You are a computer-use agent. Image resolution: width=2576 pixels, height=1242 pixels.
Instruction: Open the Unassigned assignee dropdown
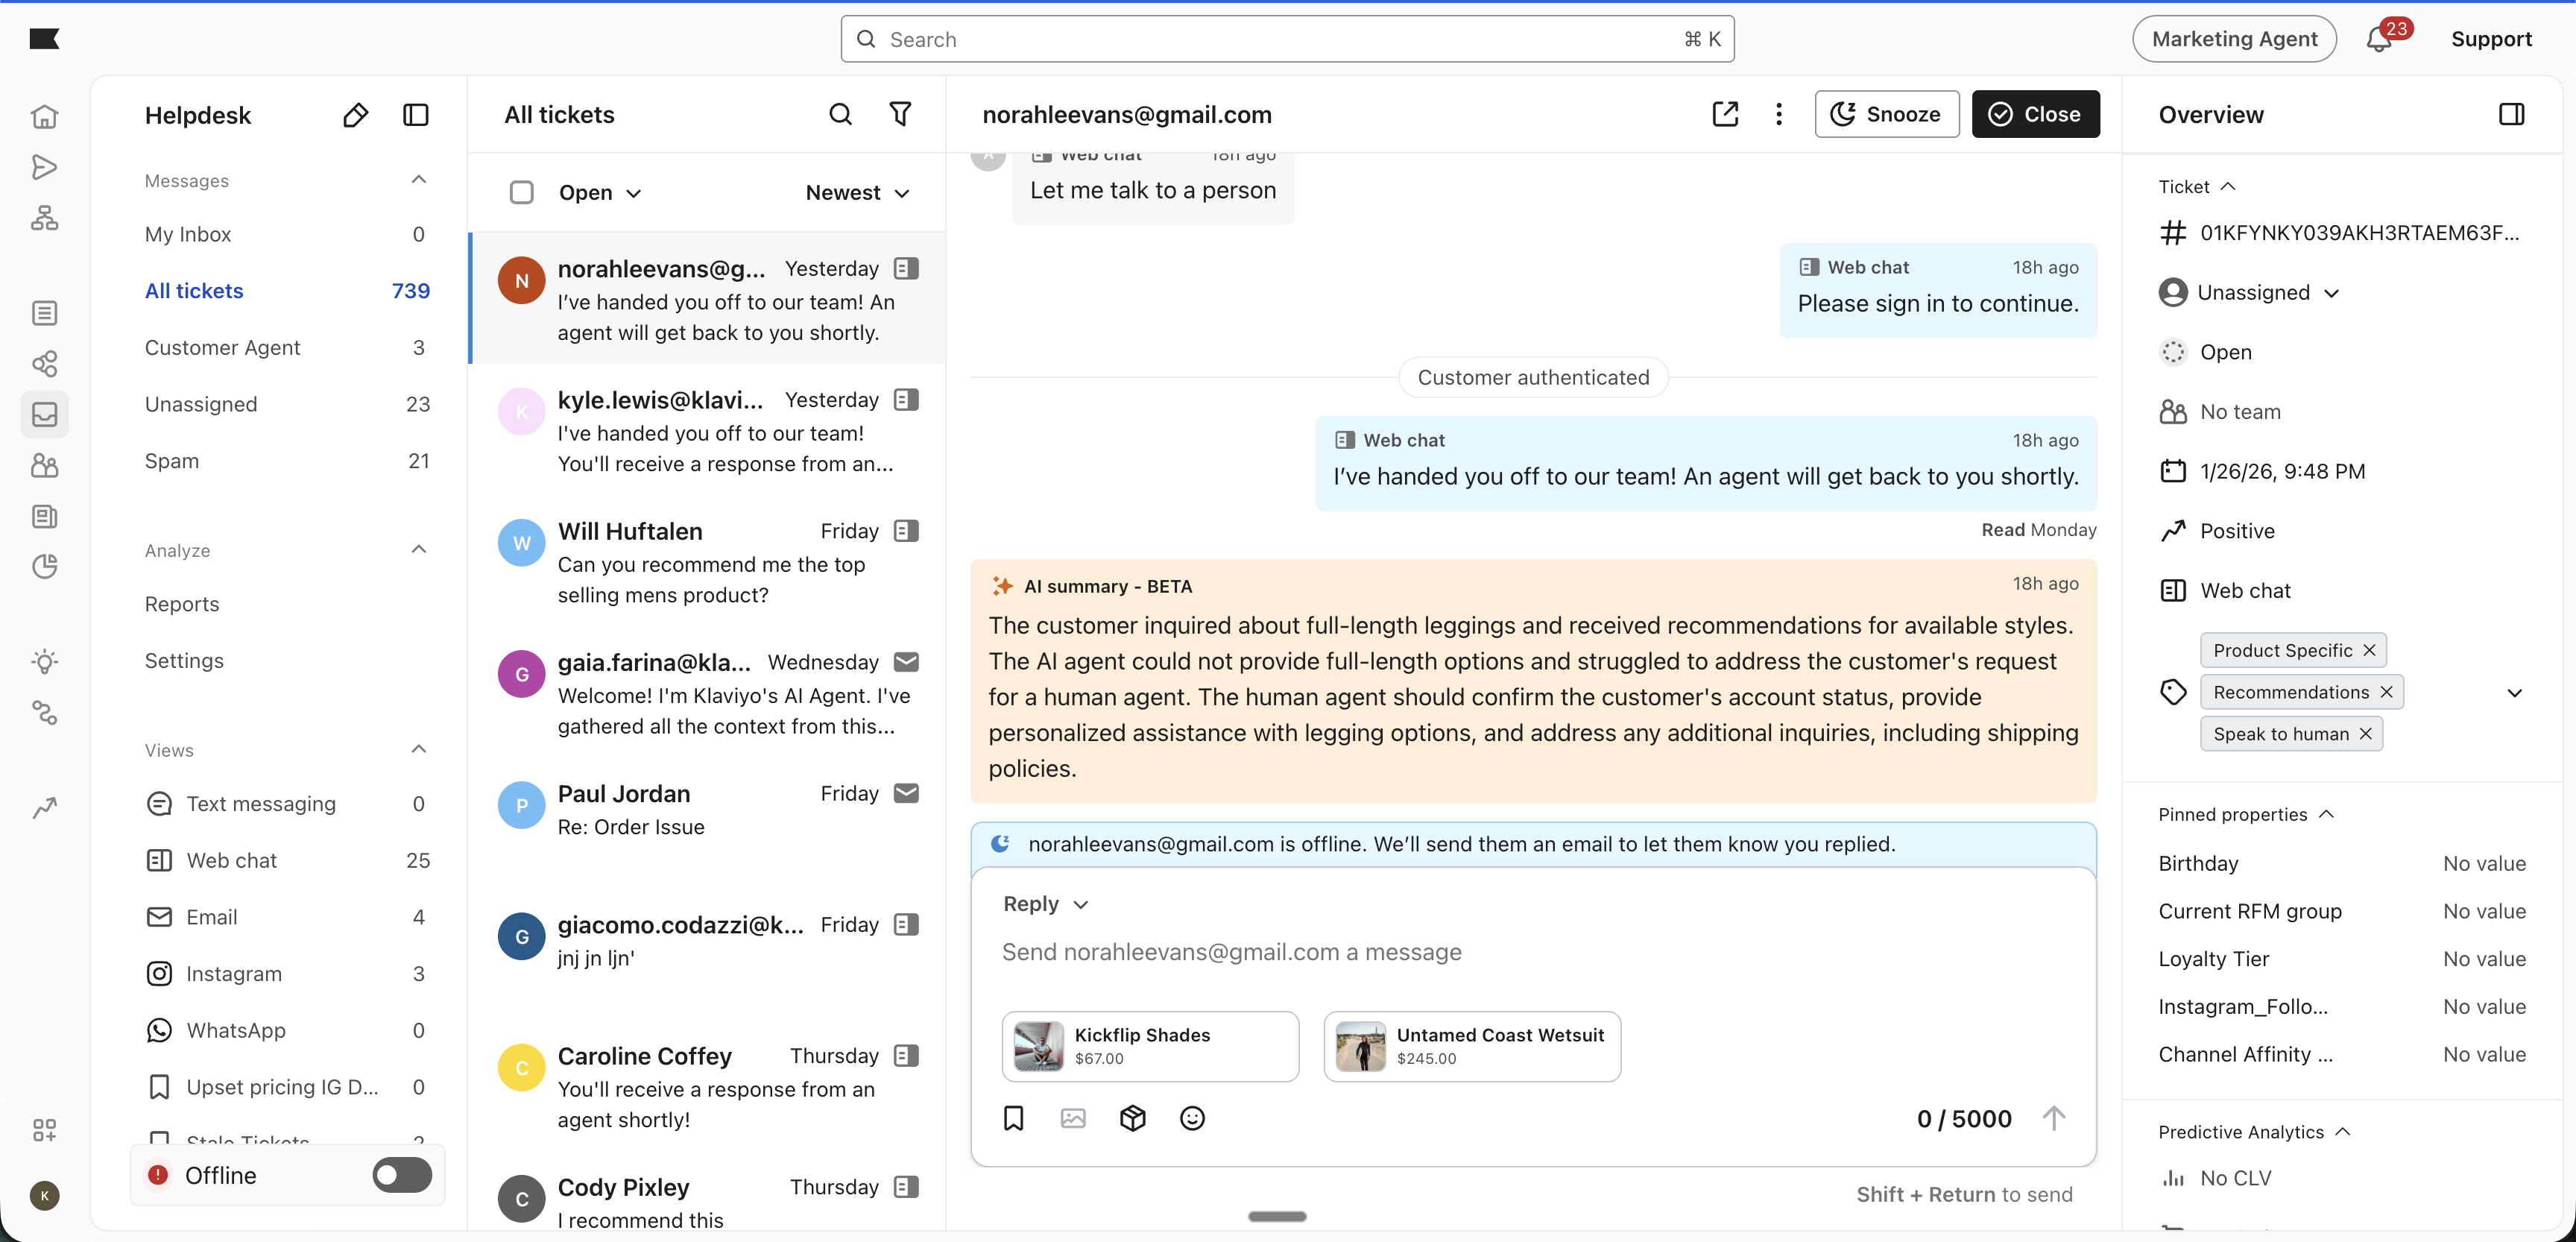tap(2252, 293)
